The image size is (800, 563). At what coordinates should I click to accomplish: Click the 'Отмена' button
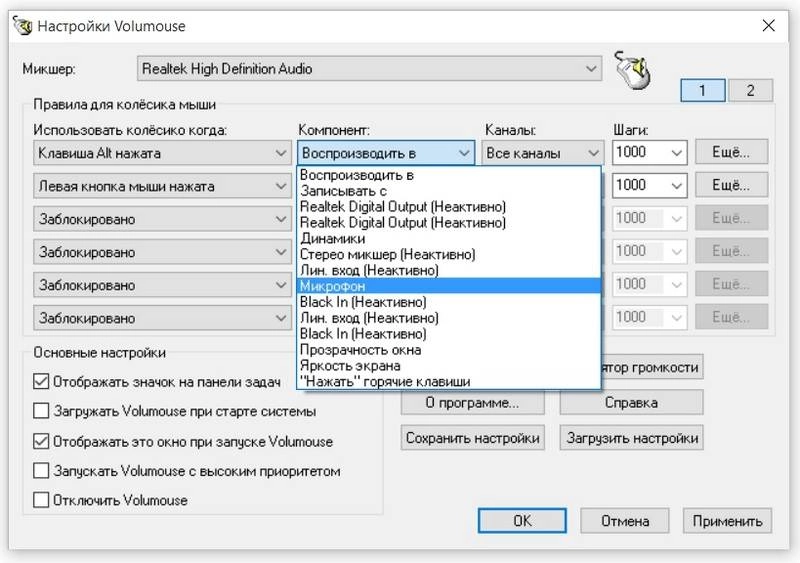pos(624,521)
